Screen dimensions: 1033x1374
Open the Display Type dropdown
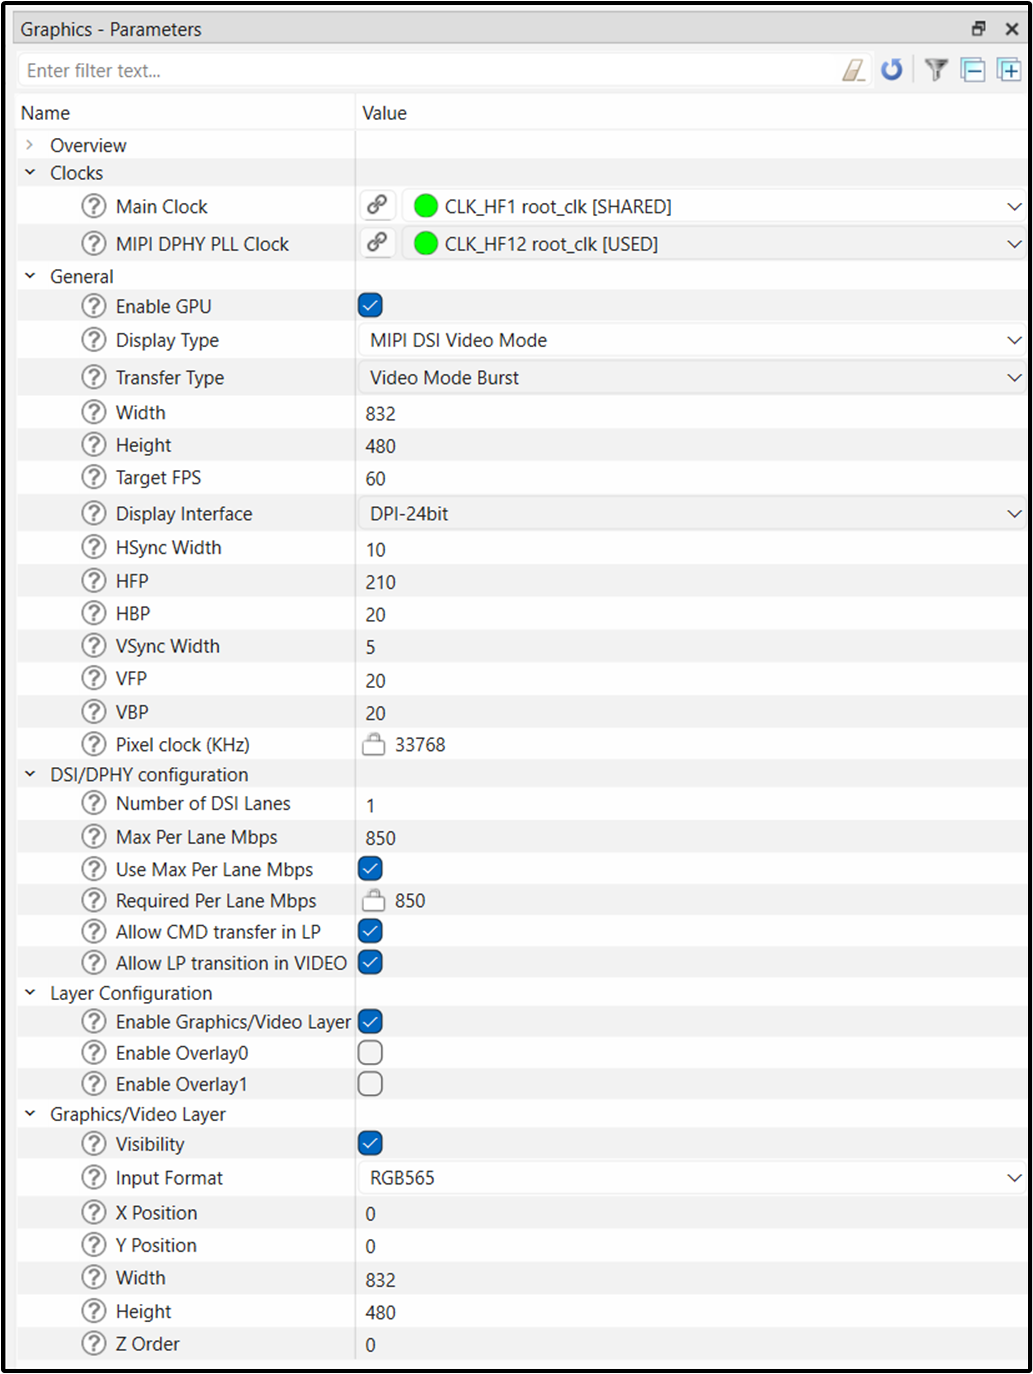(x=690, y=341)
